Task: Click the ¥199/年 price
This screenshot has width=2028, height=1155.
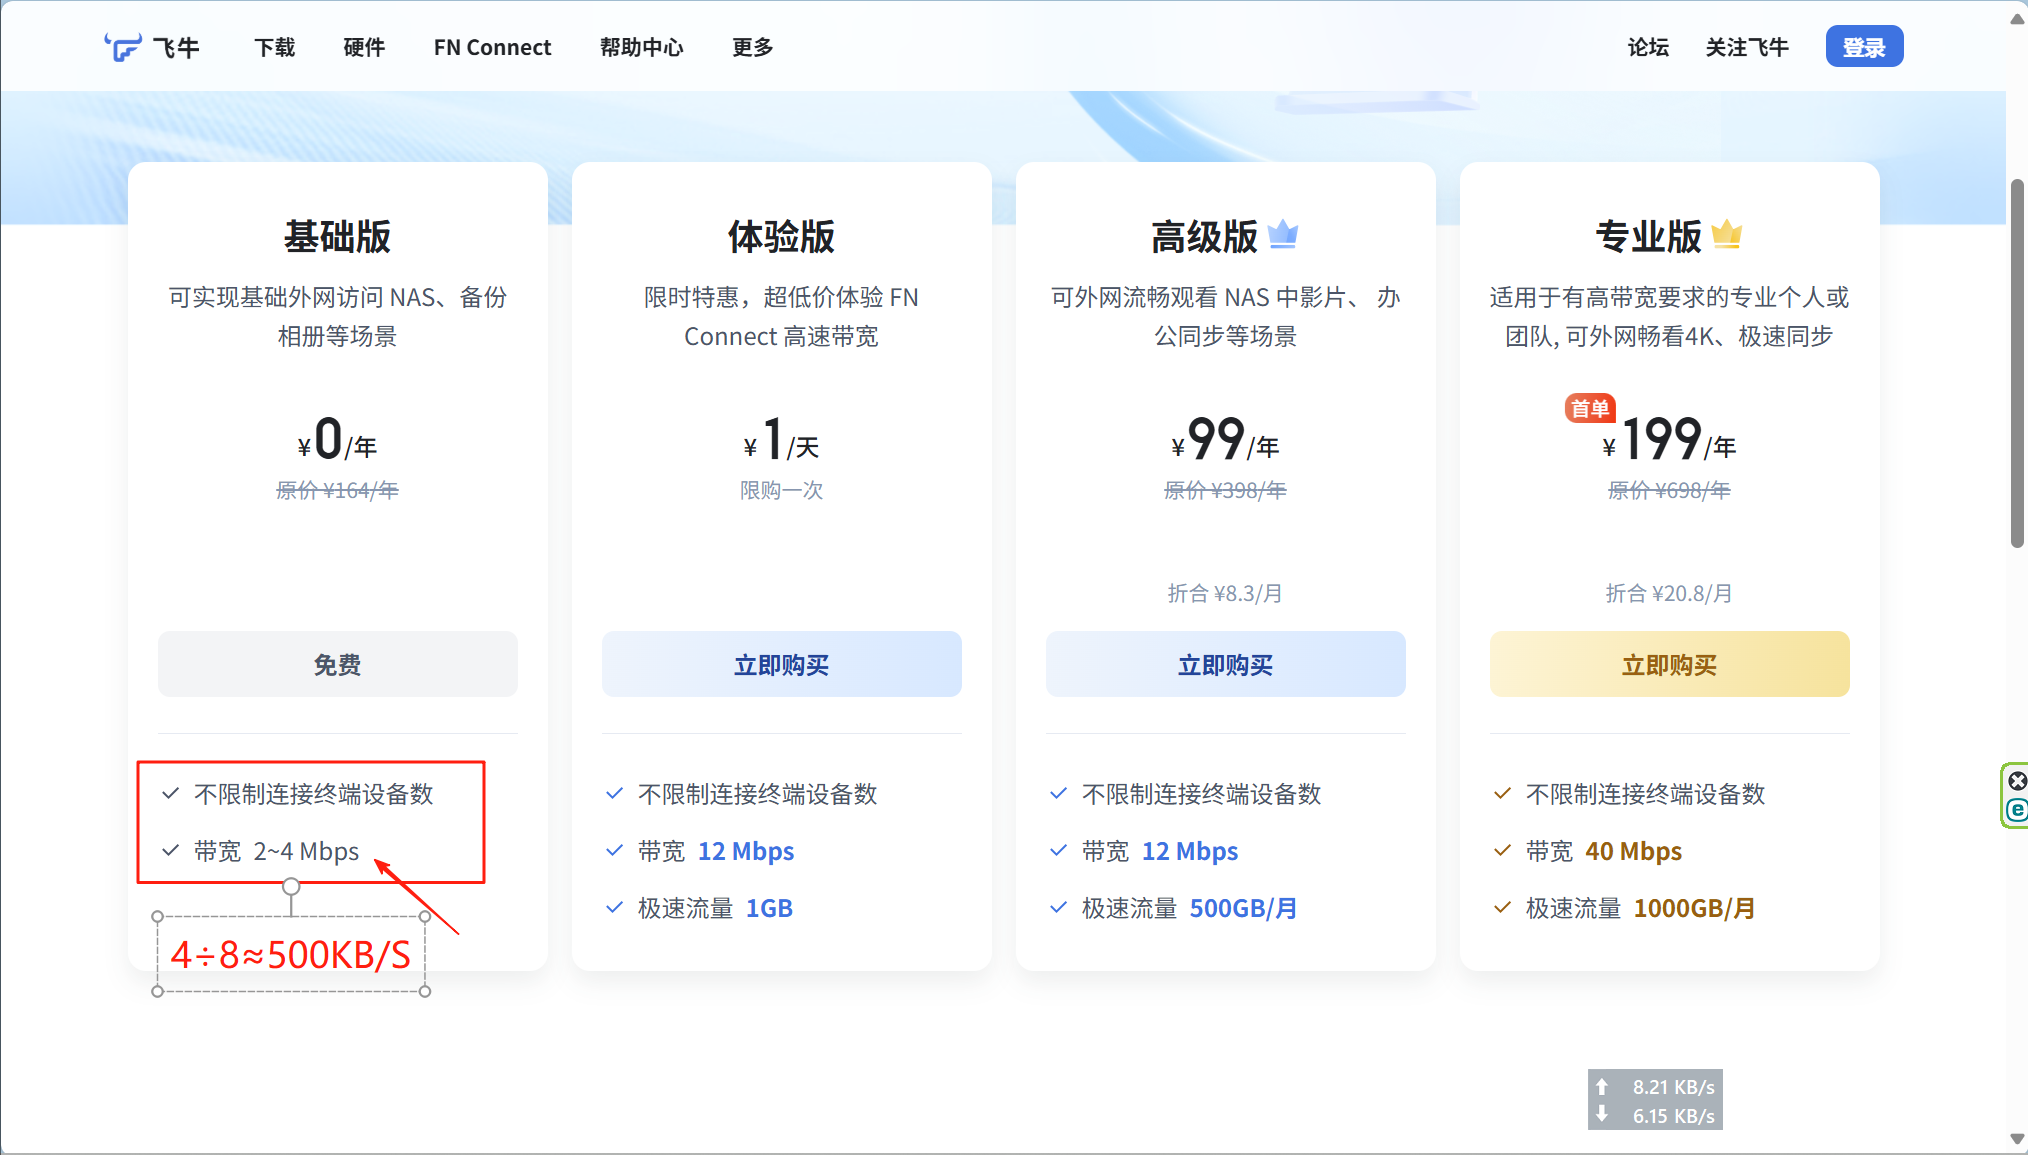Action: coord(1670,440)
